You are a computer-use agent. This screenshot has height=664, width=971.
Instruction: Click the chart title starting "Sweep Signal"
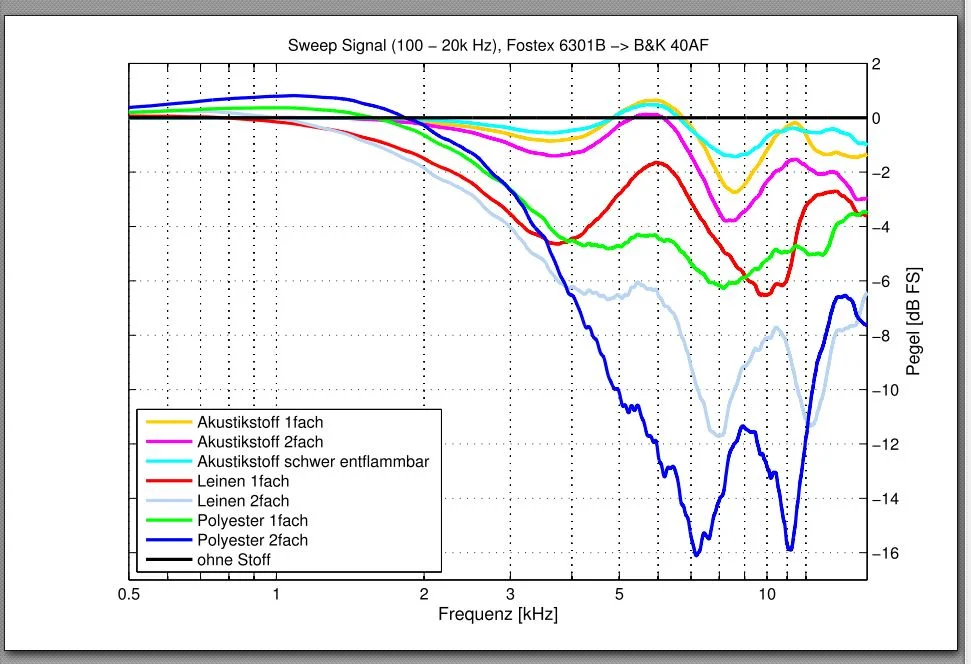click(498, 45)
